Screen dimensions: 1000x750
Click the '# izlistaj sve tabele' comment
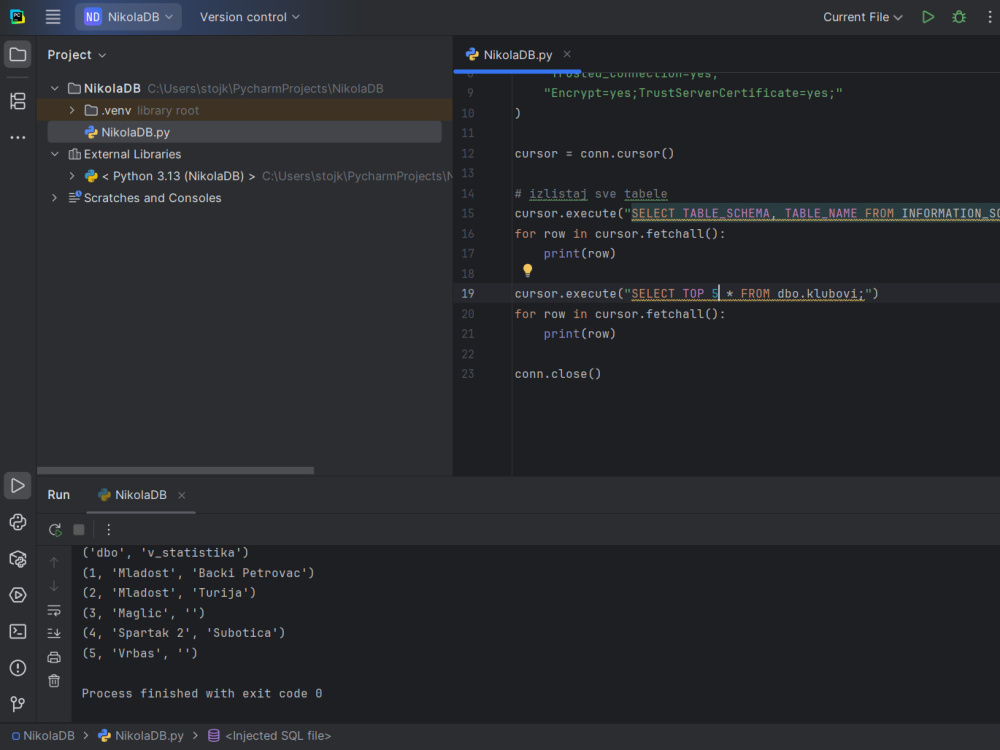(x=591, y=194)
